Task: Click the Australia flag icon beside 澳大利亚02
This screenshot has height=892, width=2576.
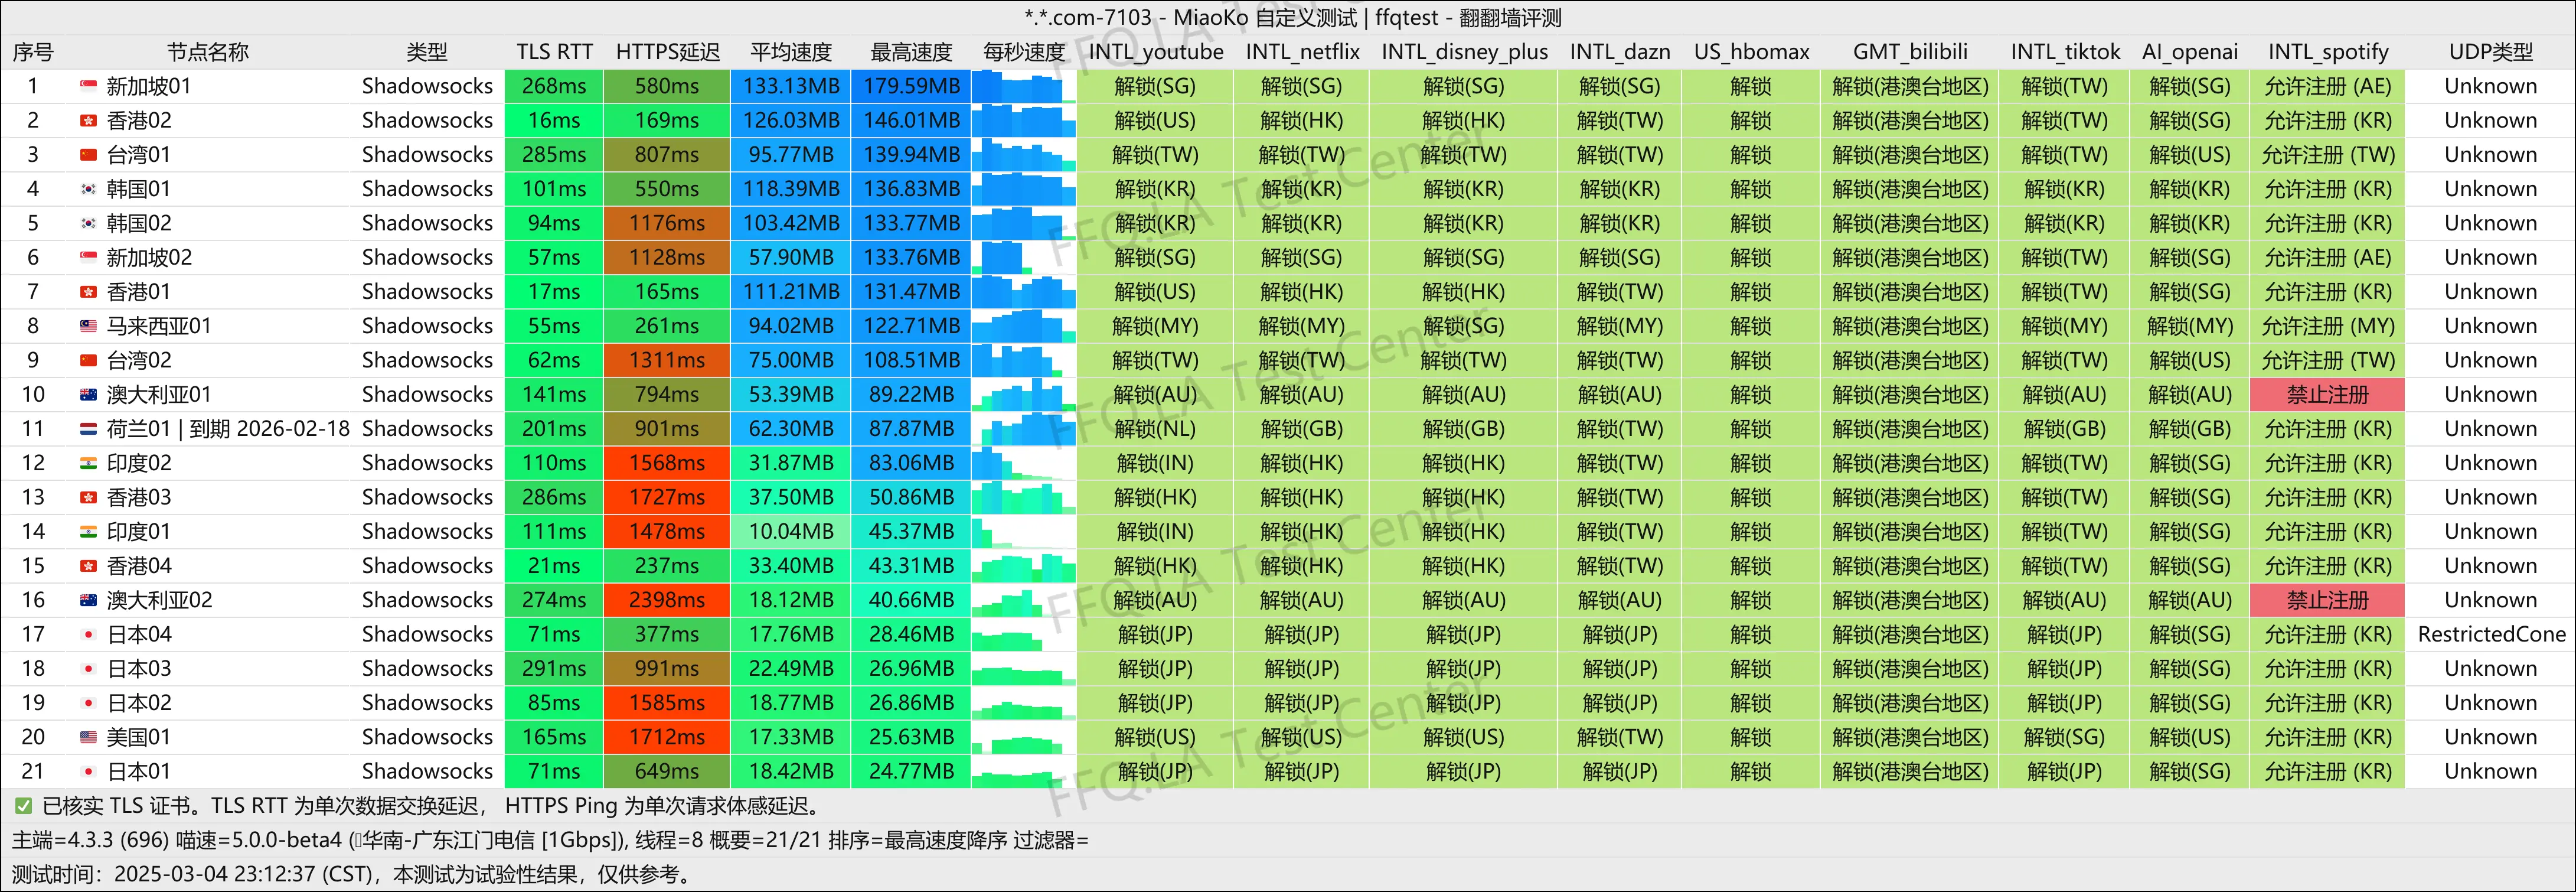Action: click(x=88, y=600)
